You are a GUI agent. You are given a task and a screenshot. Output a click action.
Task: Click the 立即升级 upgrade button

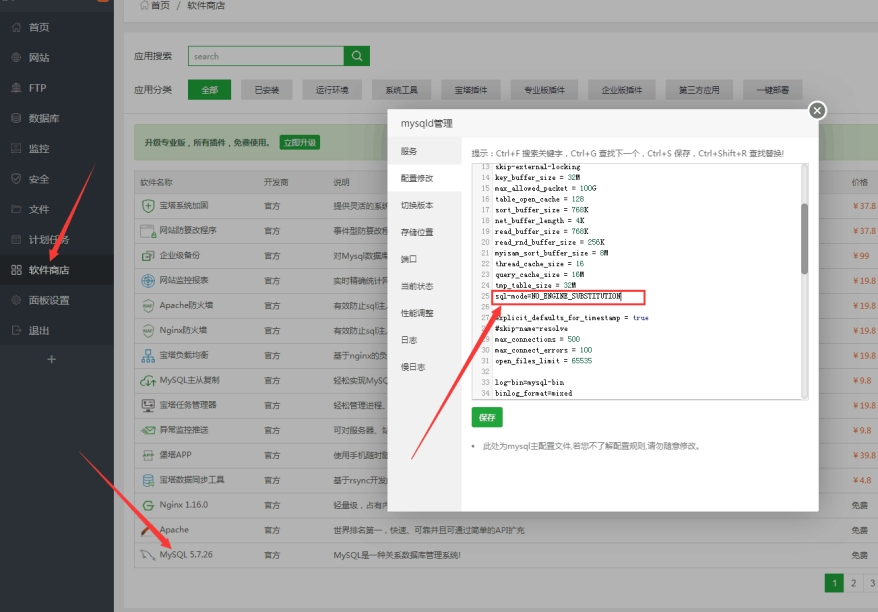299,143
